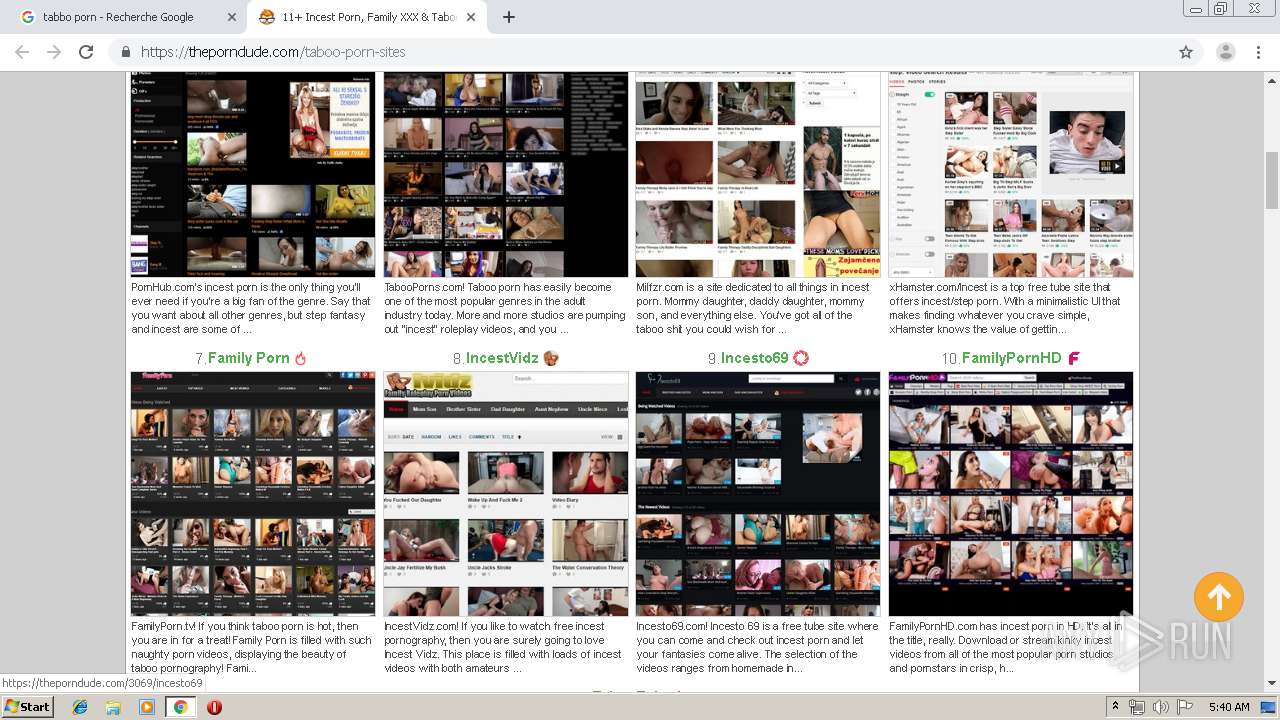Image resolution: width=1280 pixels, height=720 pixels.
Task: Show hidden system tray icons
Action: click(1116, 707)
